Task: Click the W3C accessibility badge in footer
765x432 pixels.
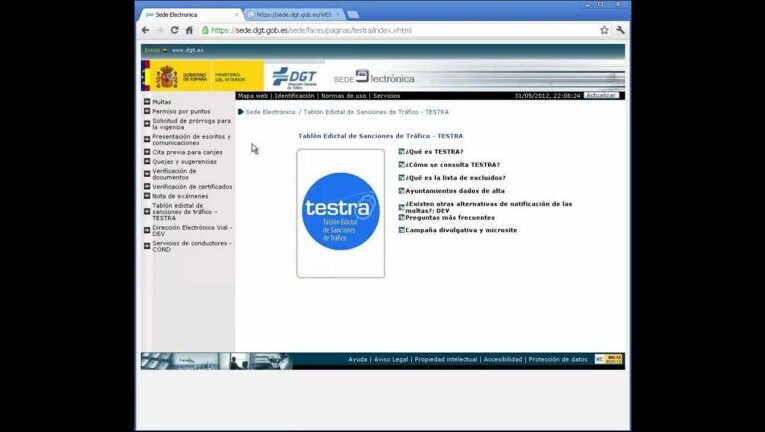Action: pyautogui.click(x=608, y=360)
